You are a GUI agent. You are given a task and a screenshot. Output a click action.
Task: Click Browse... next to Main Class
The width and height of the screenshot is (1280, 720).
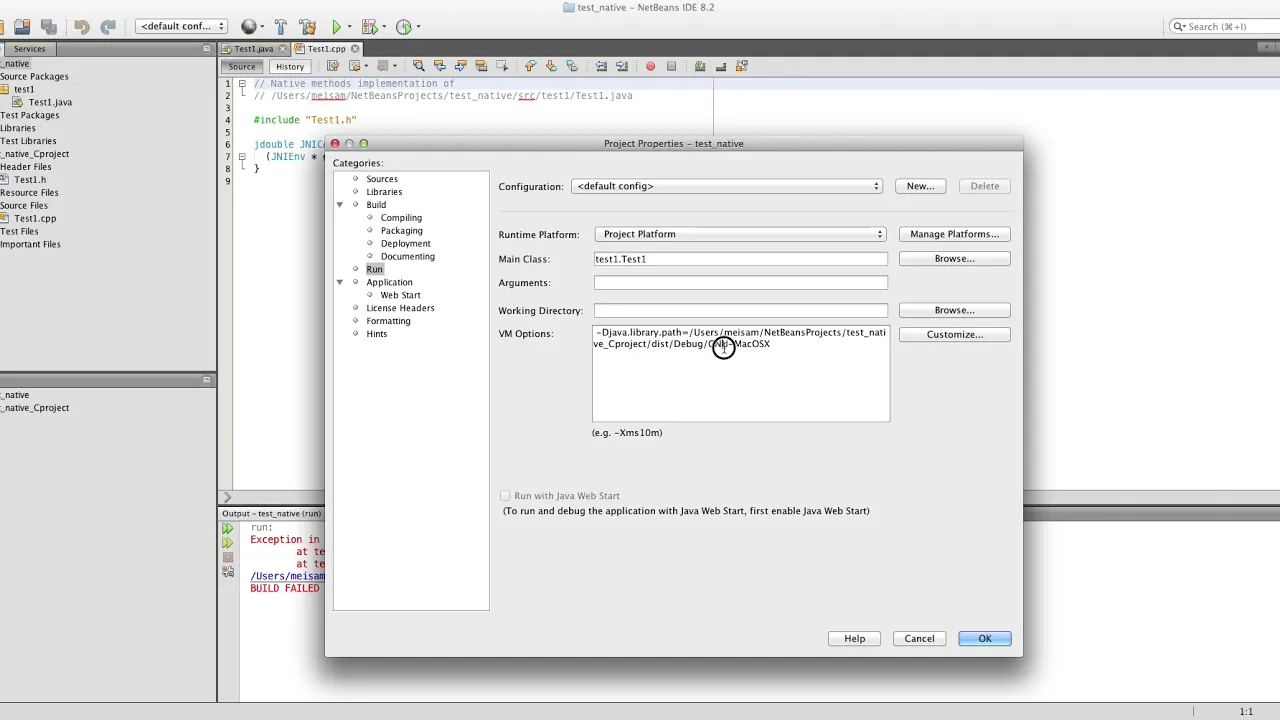954,259
